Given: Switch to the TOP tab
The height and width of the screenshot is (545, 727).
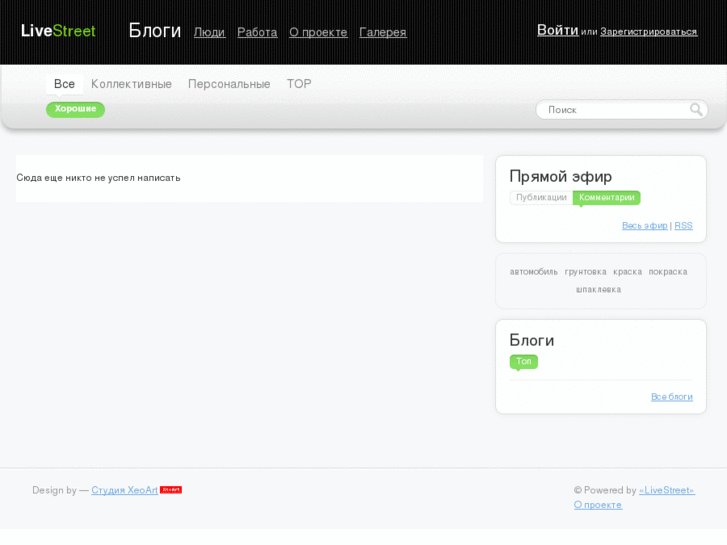Looking at the screenshot, I should coord(299,84).
